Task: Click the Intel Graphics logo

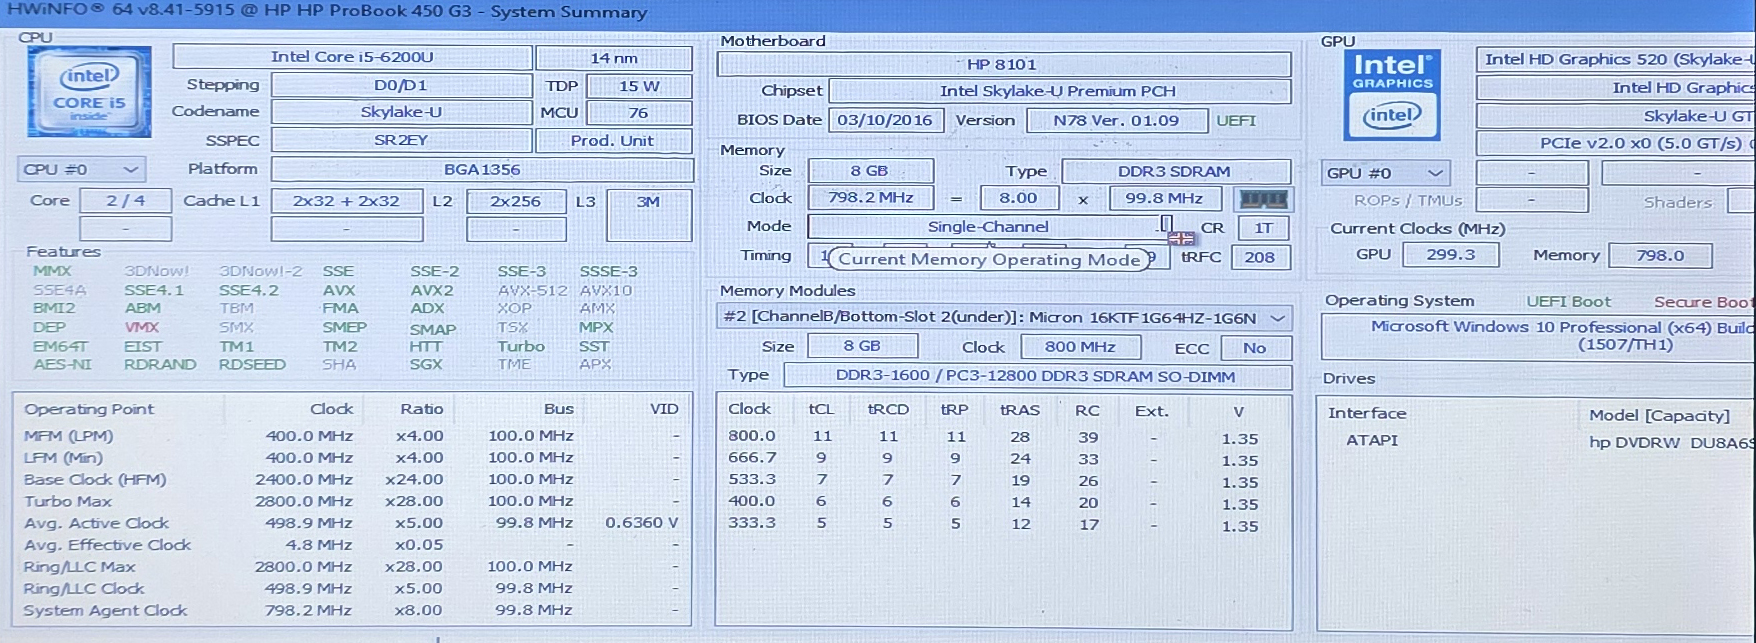Action: click(1392, 95)
